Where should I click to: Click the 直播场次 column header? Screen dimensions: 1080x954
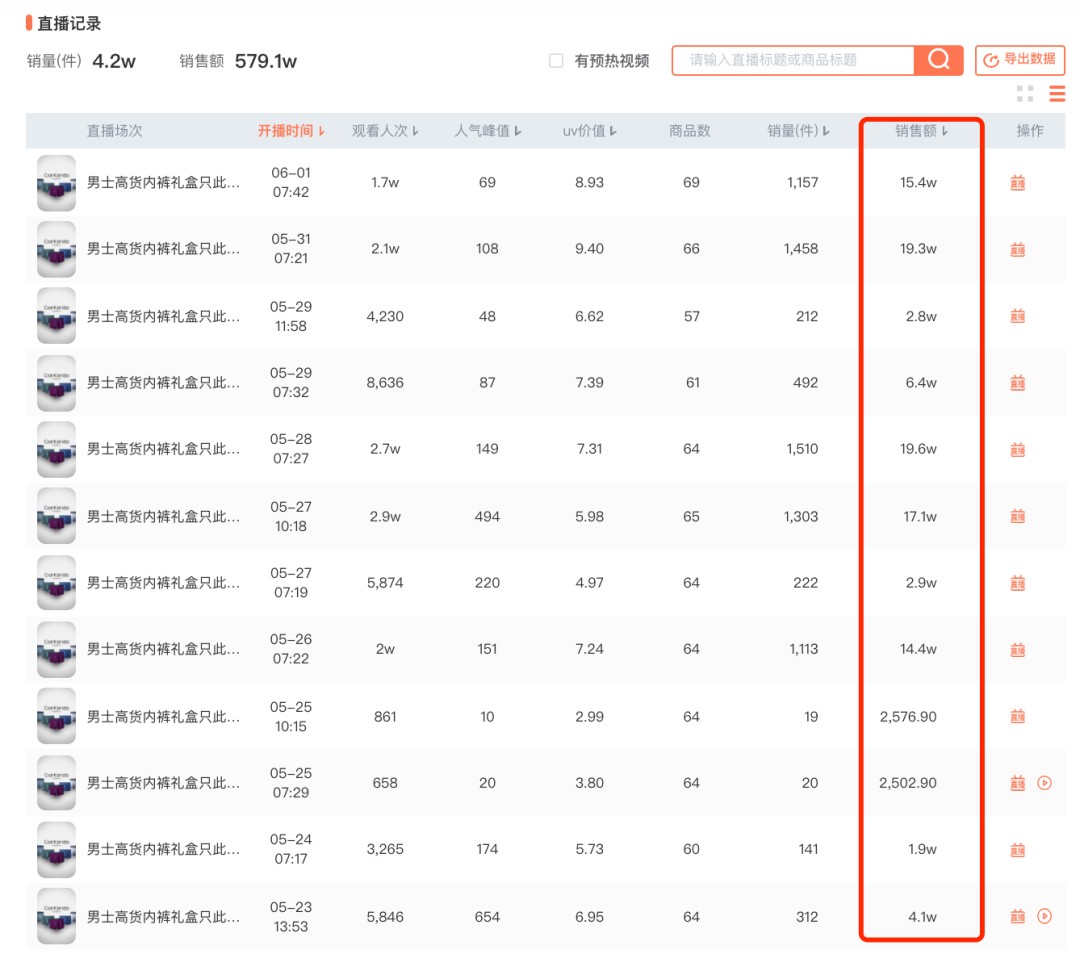(x=114, y=131)
